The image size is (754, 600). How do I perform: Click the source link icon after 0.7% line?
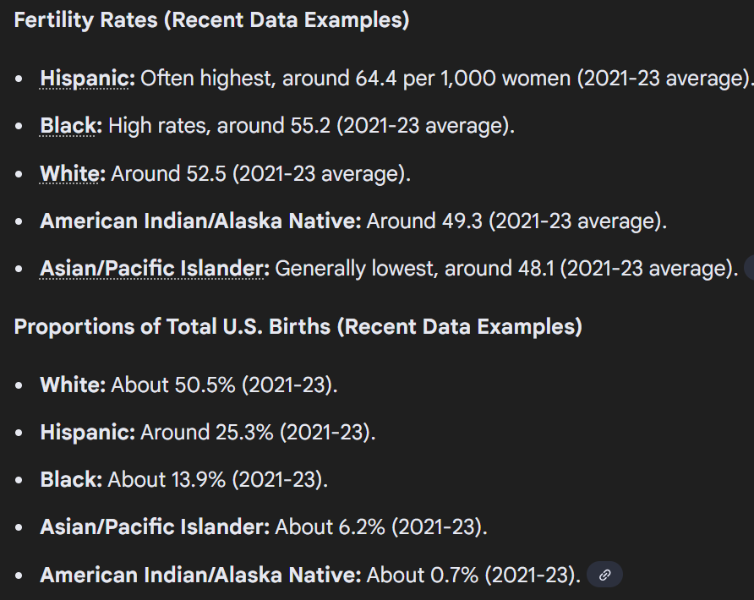click(604, 575)
